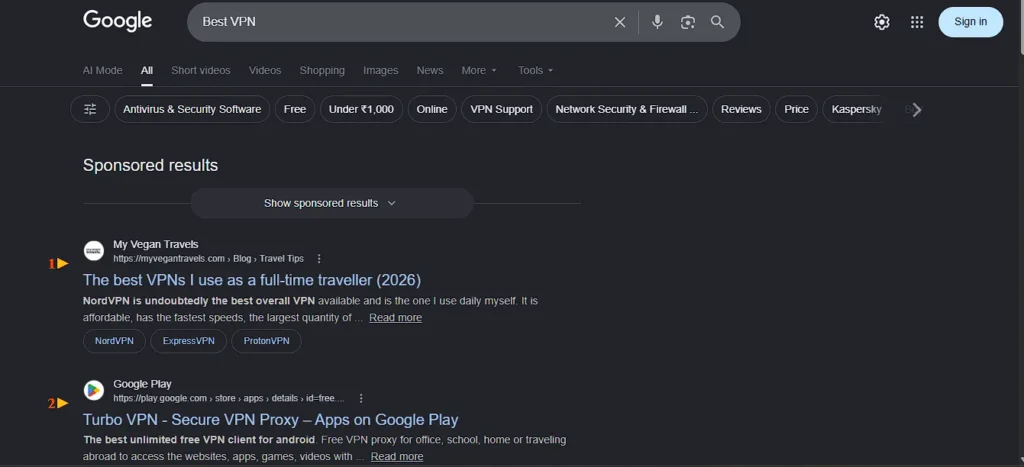The height and width of the screenshot is (467, 1024).
Task: Select the Kaspersky filter chip
Action: coord(856,109)
